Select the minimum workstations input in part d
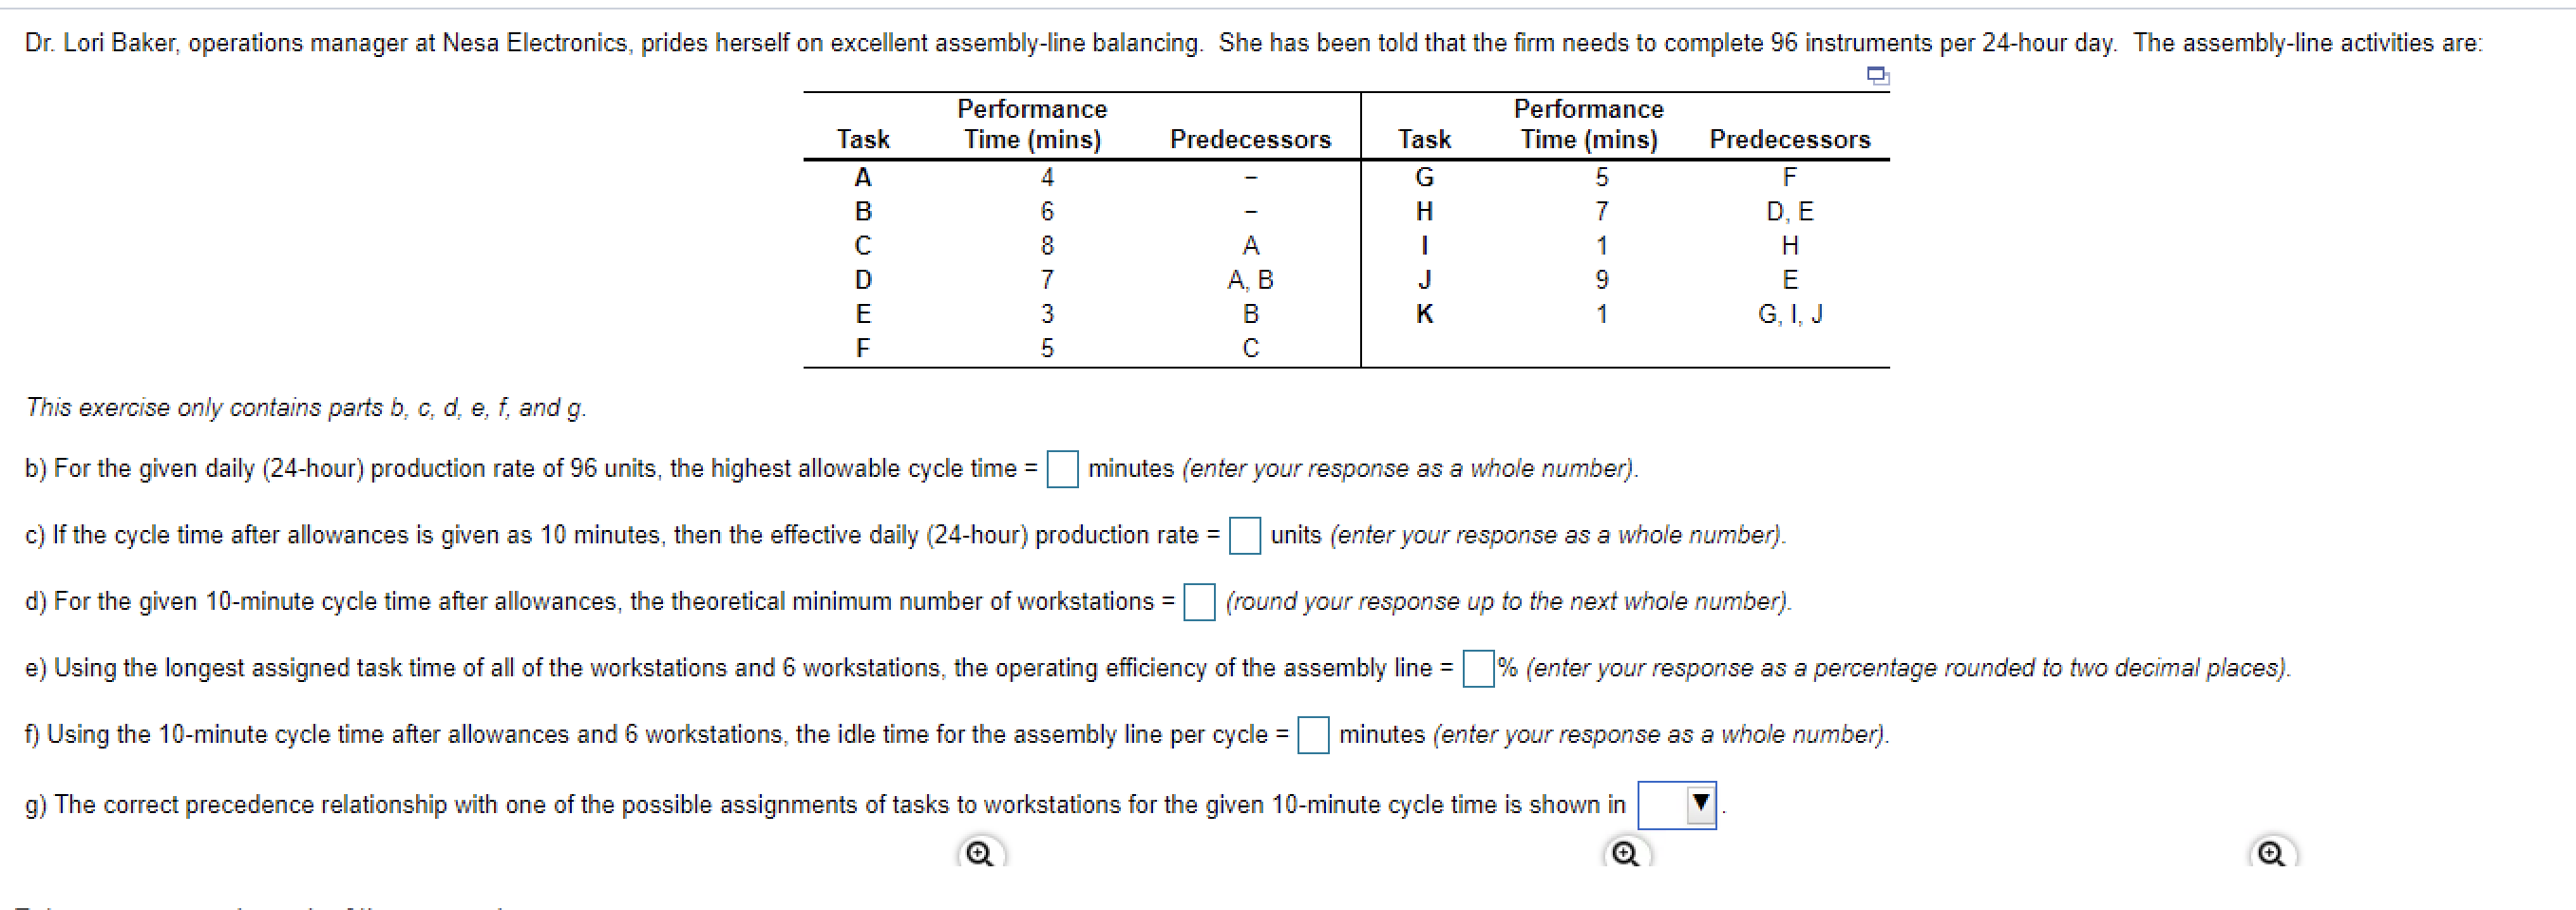Viewport: 2576px width, 910px height. click(1198, 602)
